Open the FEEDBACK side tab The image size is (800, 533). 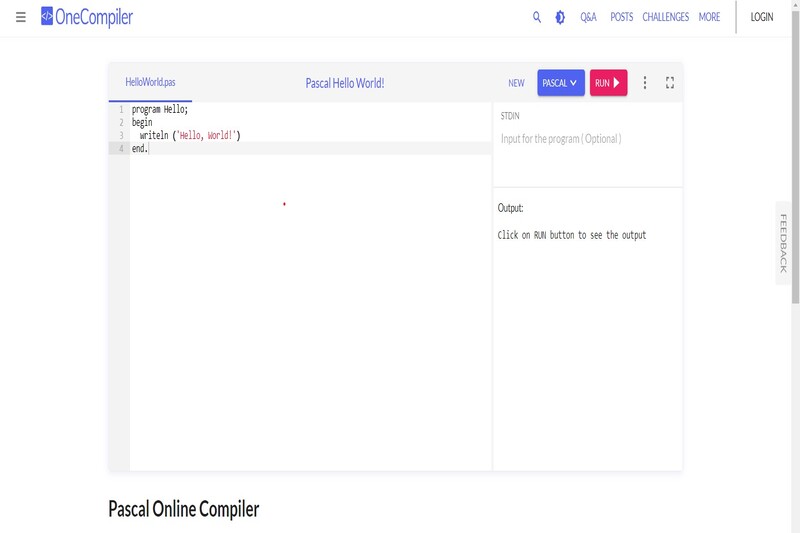point(784,243)
